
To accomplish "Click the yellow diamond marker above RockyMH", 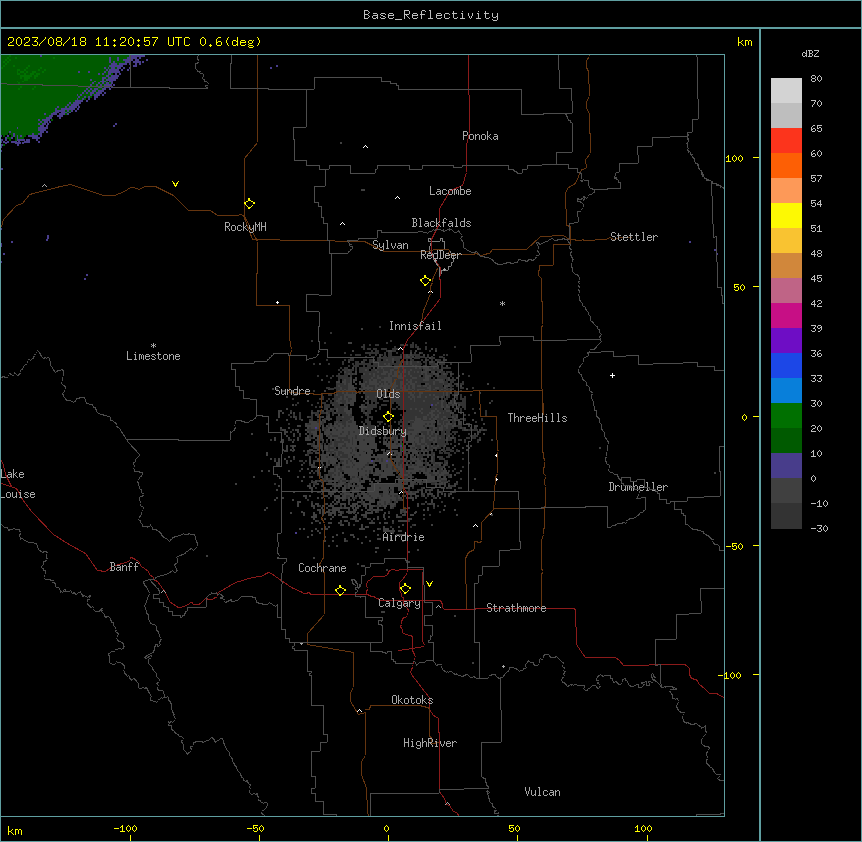I will (250, 203).
